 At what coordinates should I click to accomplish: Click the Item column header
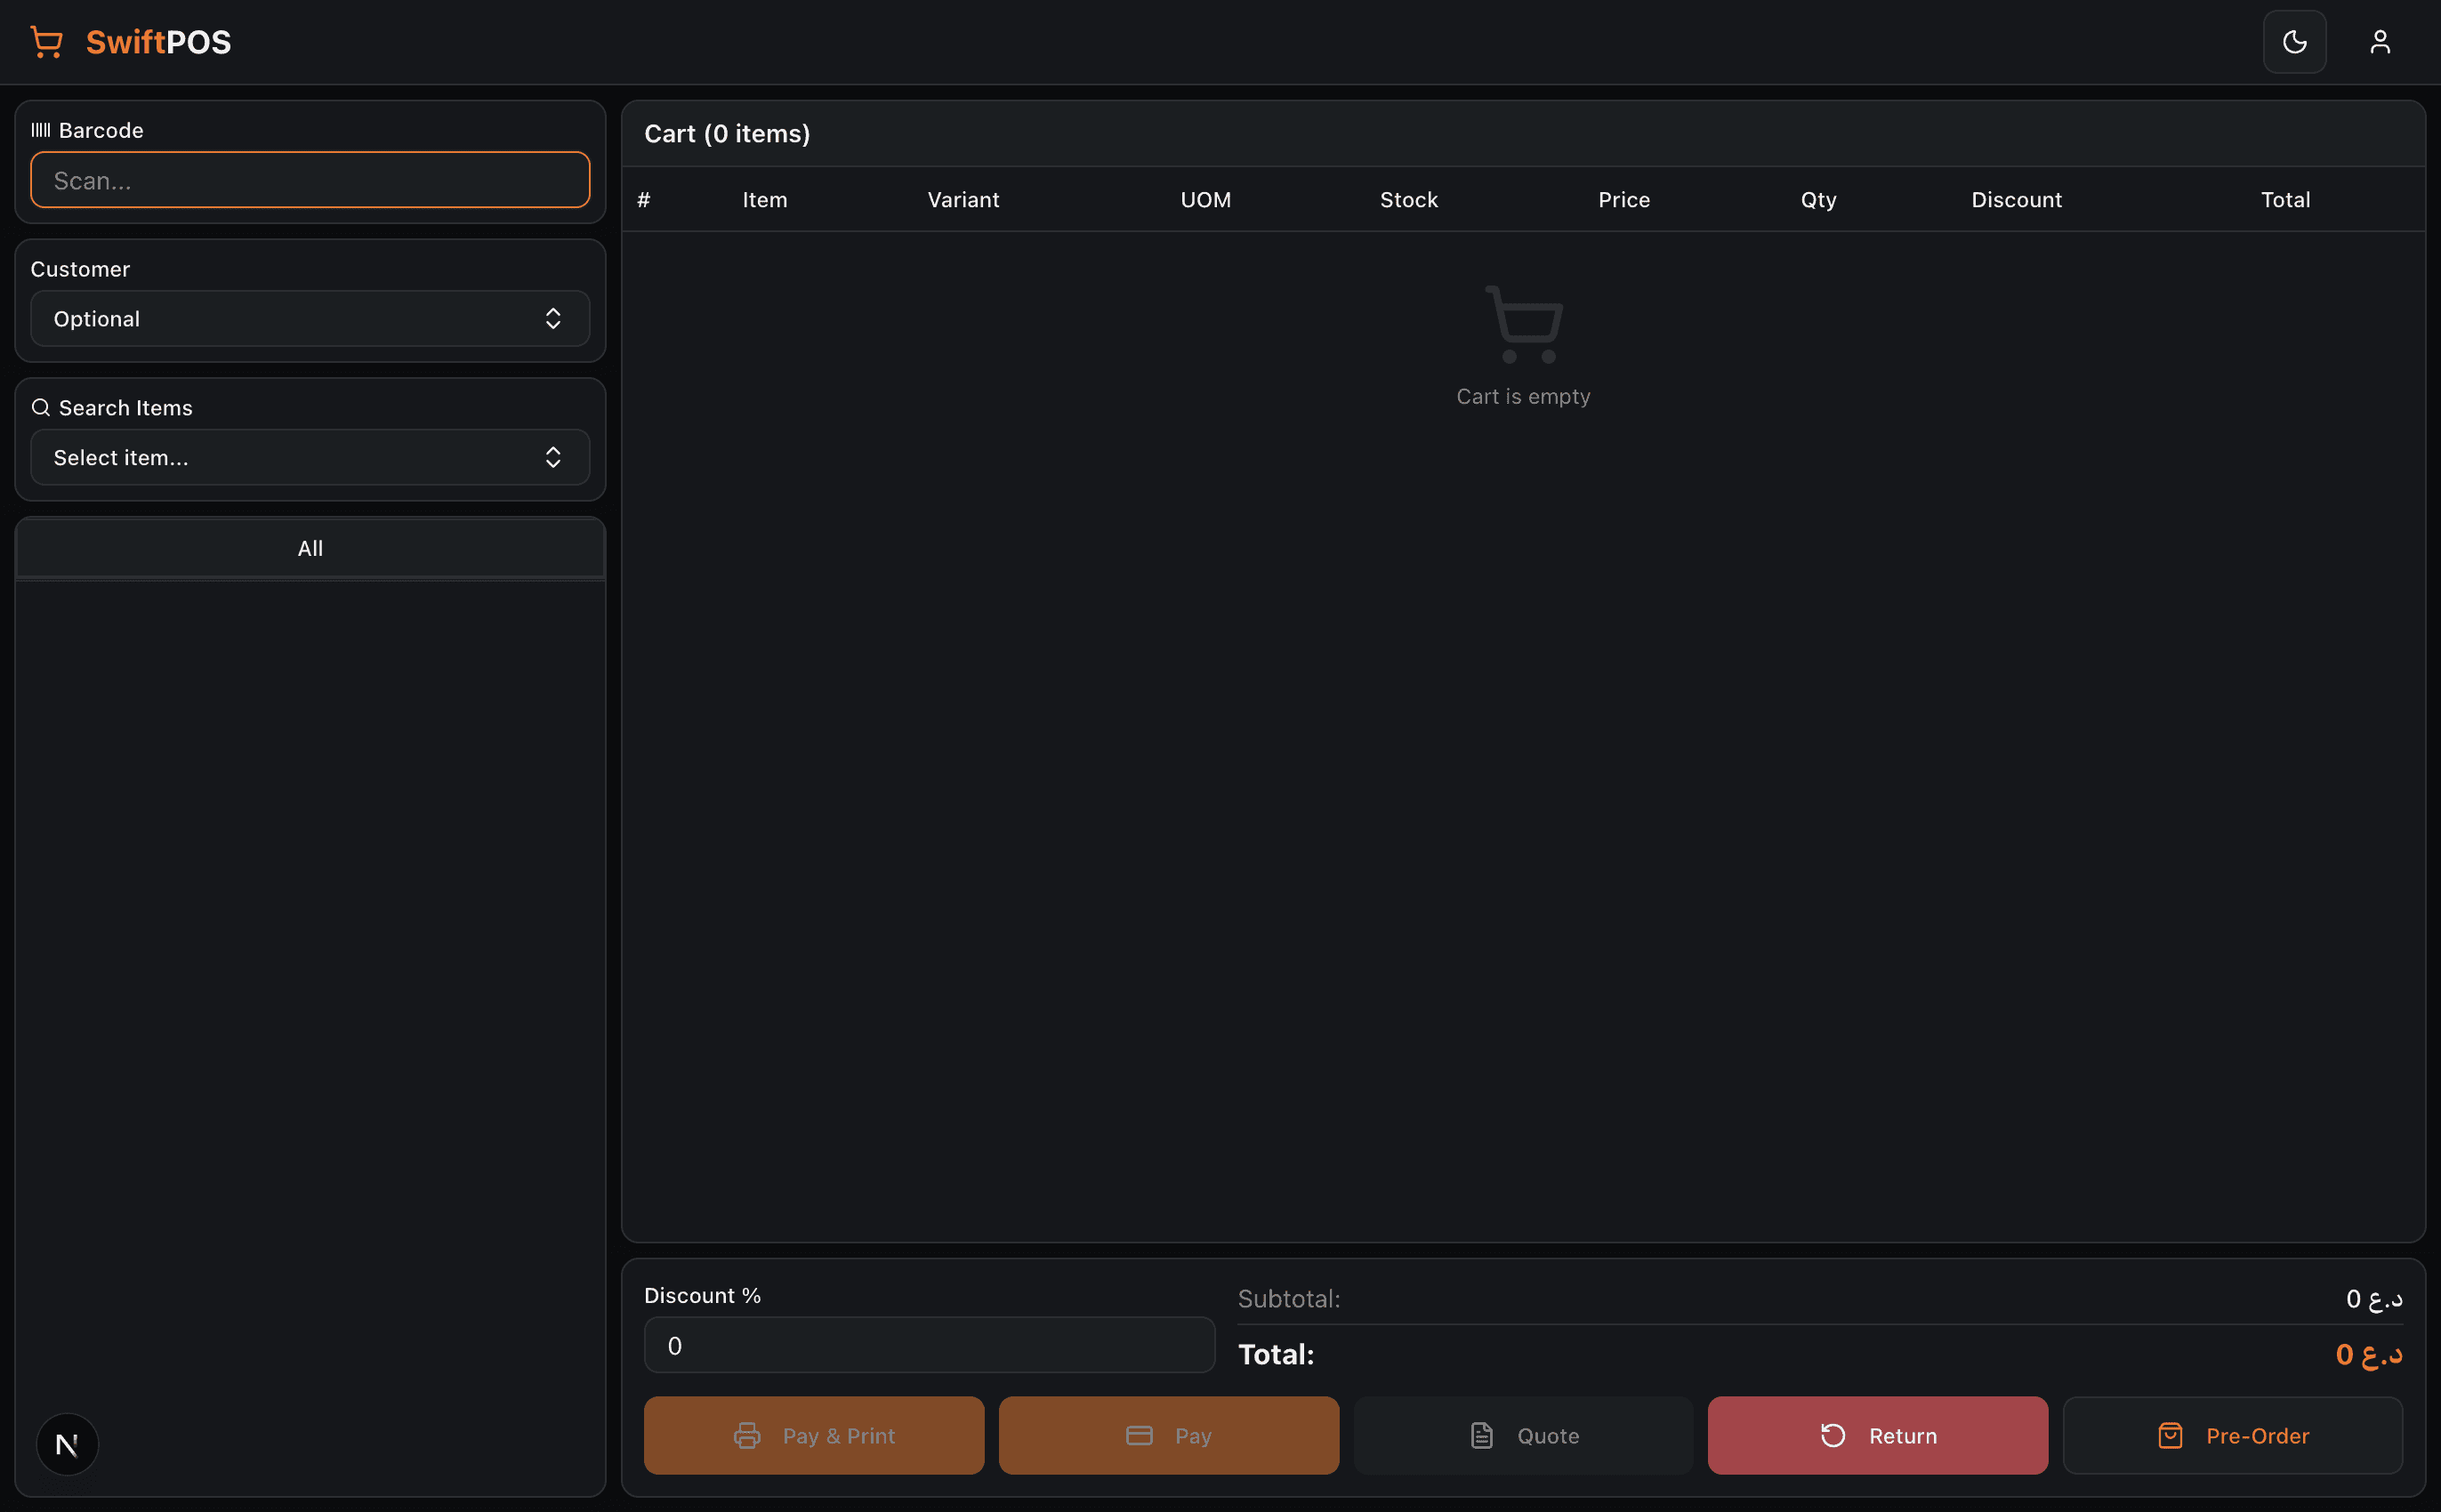[x=765, y=200]
